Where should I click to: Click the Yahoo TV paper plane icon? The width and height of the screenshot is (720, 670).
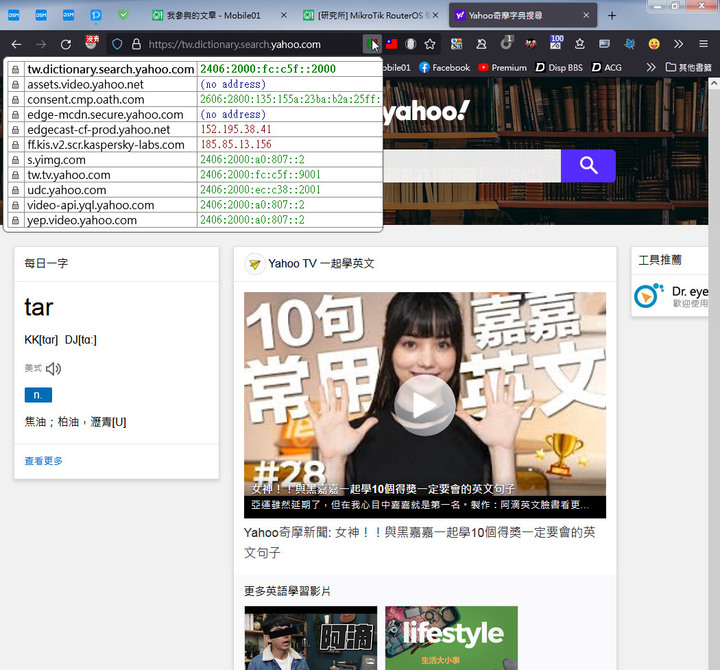254,264
